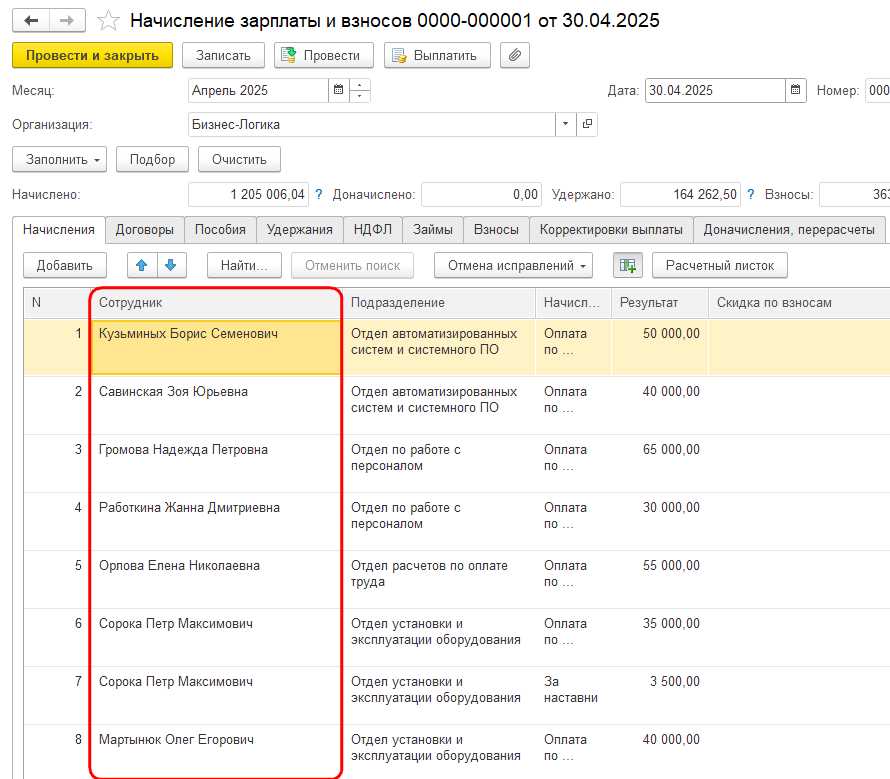Expand the Организация dropdown list
Viewport: 890px width, 779px height.
pyautogui.click(x=565, y=124)
